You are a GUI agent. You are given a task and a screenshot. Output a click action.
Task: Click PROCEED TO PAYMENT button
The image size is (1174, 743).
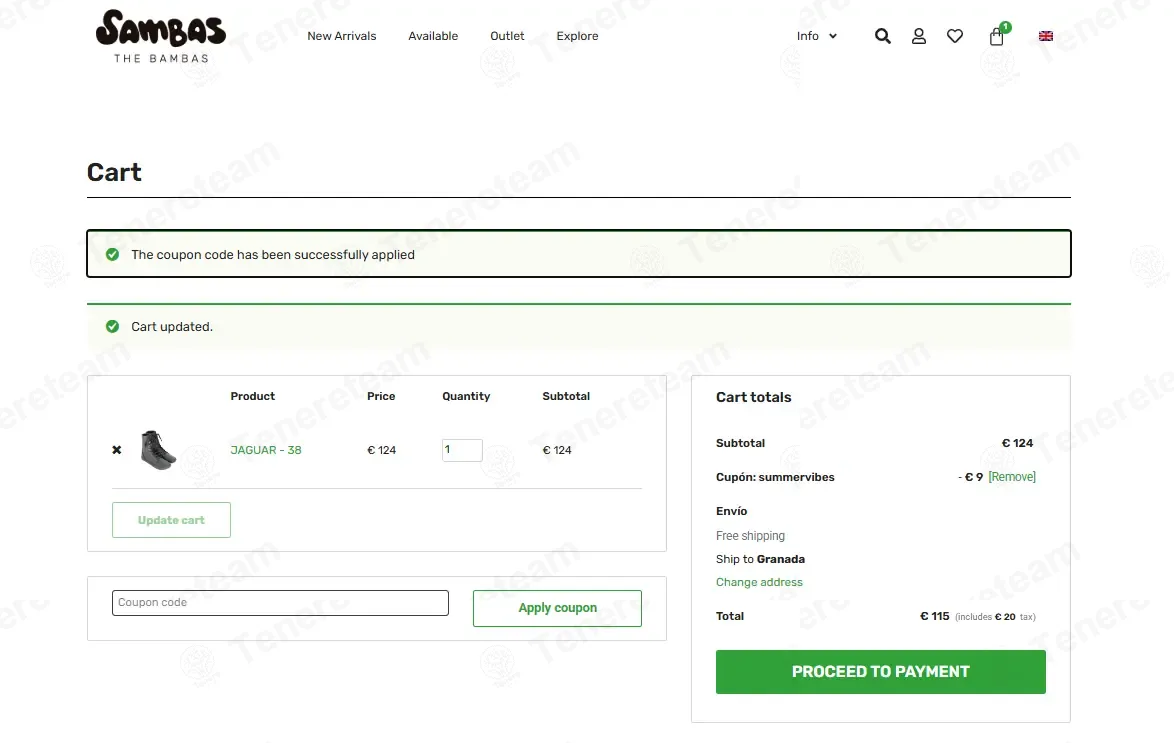[880, 672]
